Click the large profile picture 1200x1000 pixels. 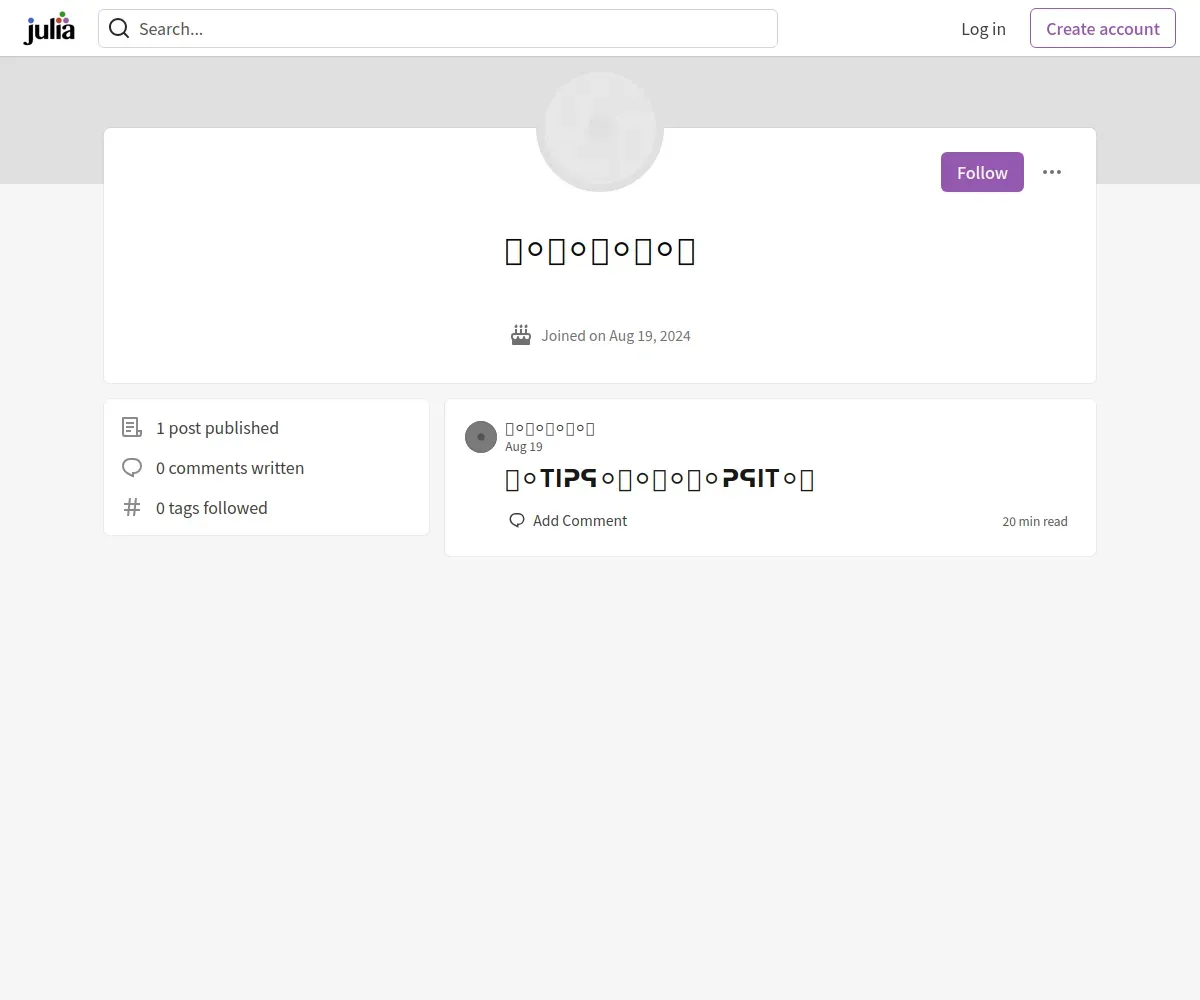(600, 132)
